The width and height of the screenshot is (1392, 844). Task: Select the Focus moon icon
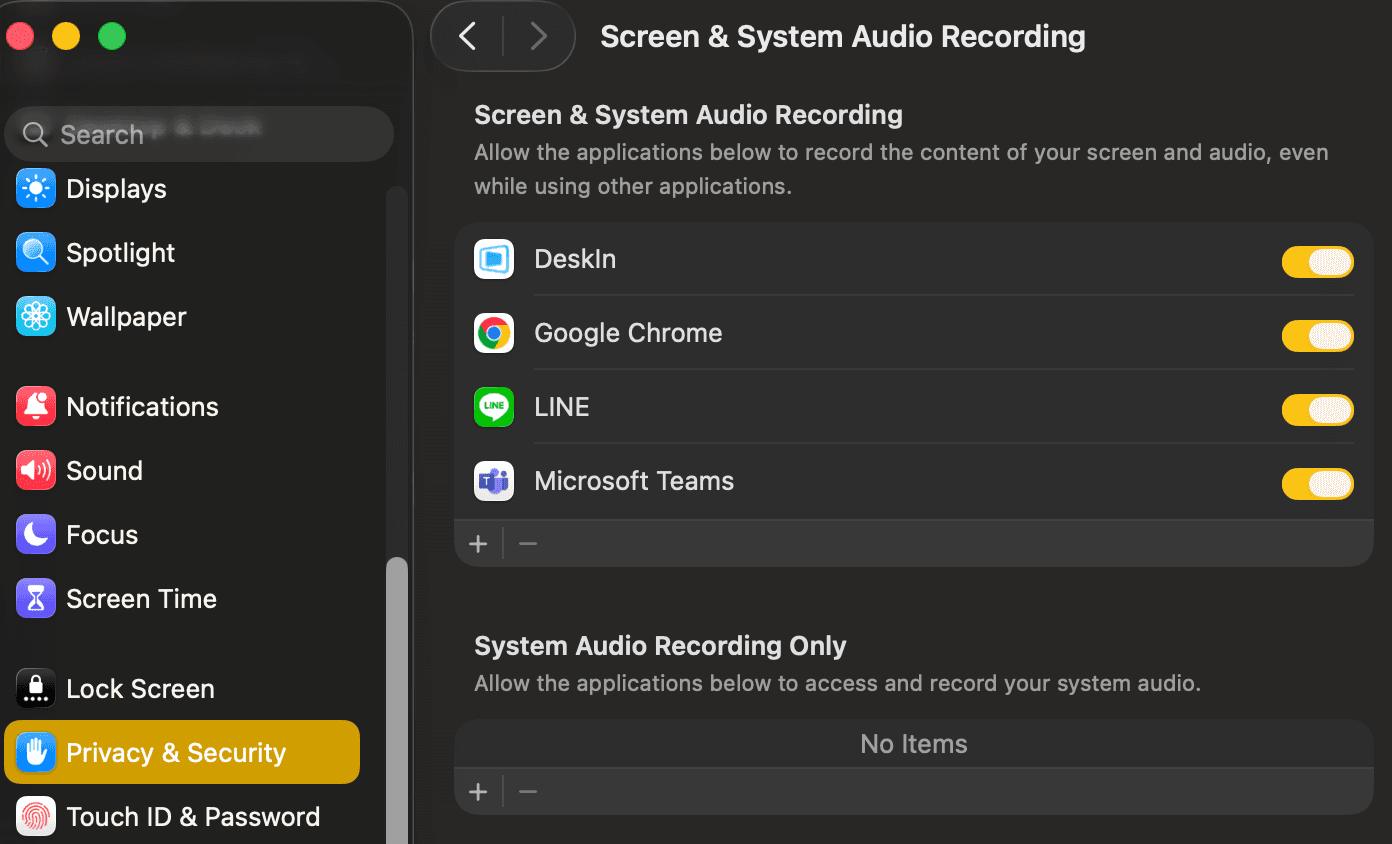coord(36,534)
